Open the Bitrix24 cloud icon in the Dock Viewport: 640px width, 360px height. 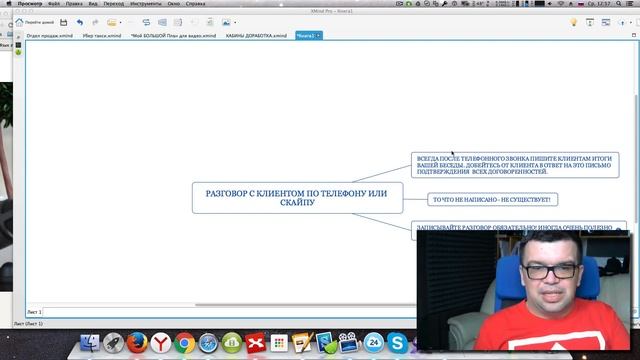coord(373,343)
